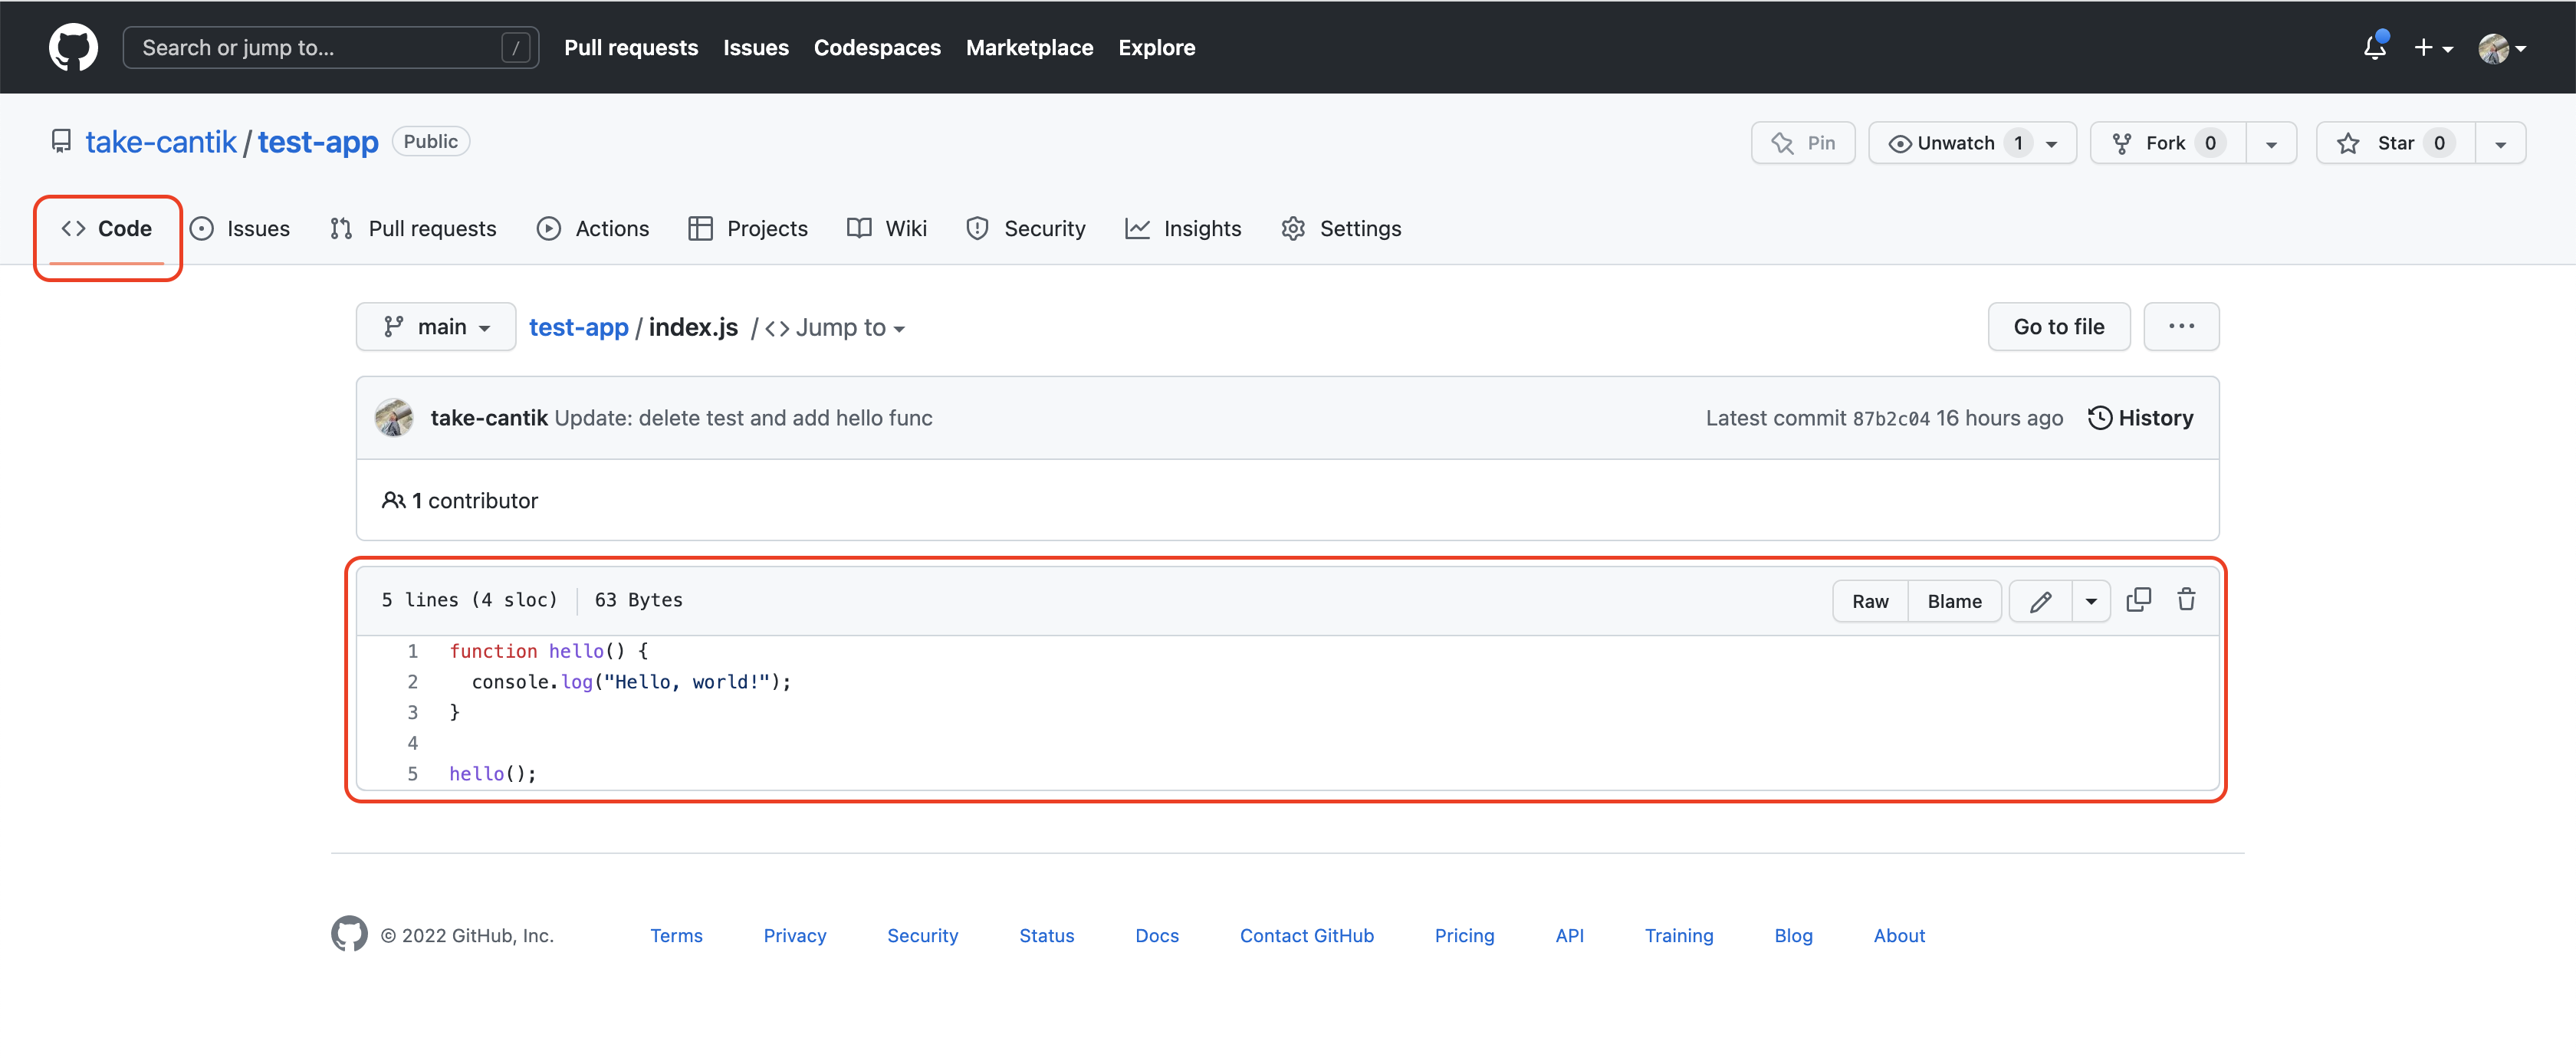Switch to the Actions tab

tap(593, 229)
